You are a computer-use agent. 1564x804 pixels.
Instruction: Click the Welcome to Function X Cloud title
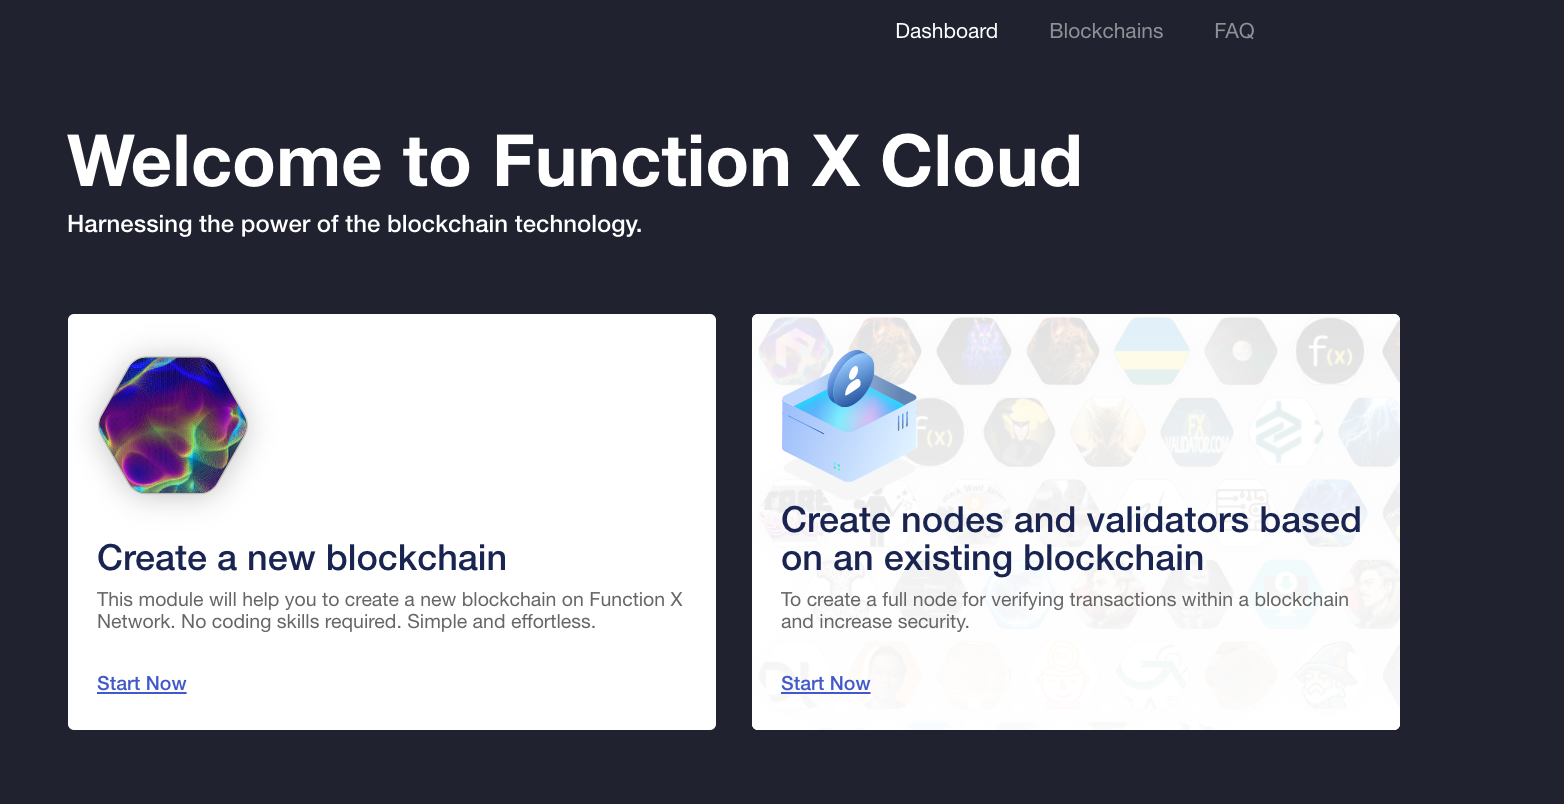pyautogui.click(x=575, y=161)
